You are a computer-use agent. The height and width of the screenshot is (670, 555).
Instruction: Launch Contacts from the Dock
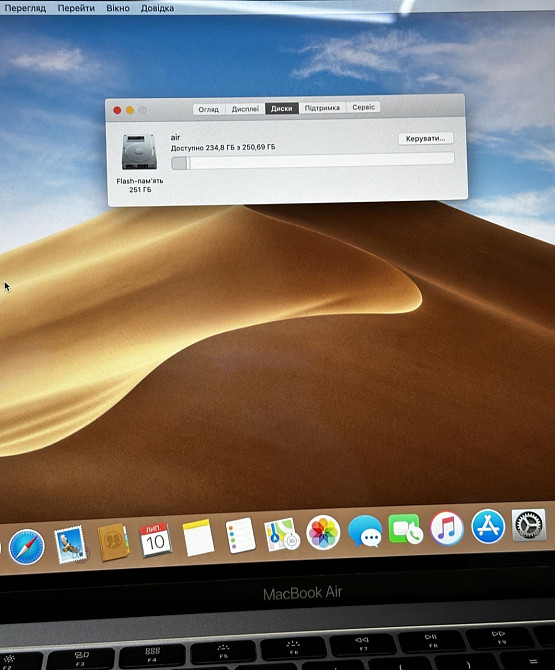113,542
